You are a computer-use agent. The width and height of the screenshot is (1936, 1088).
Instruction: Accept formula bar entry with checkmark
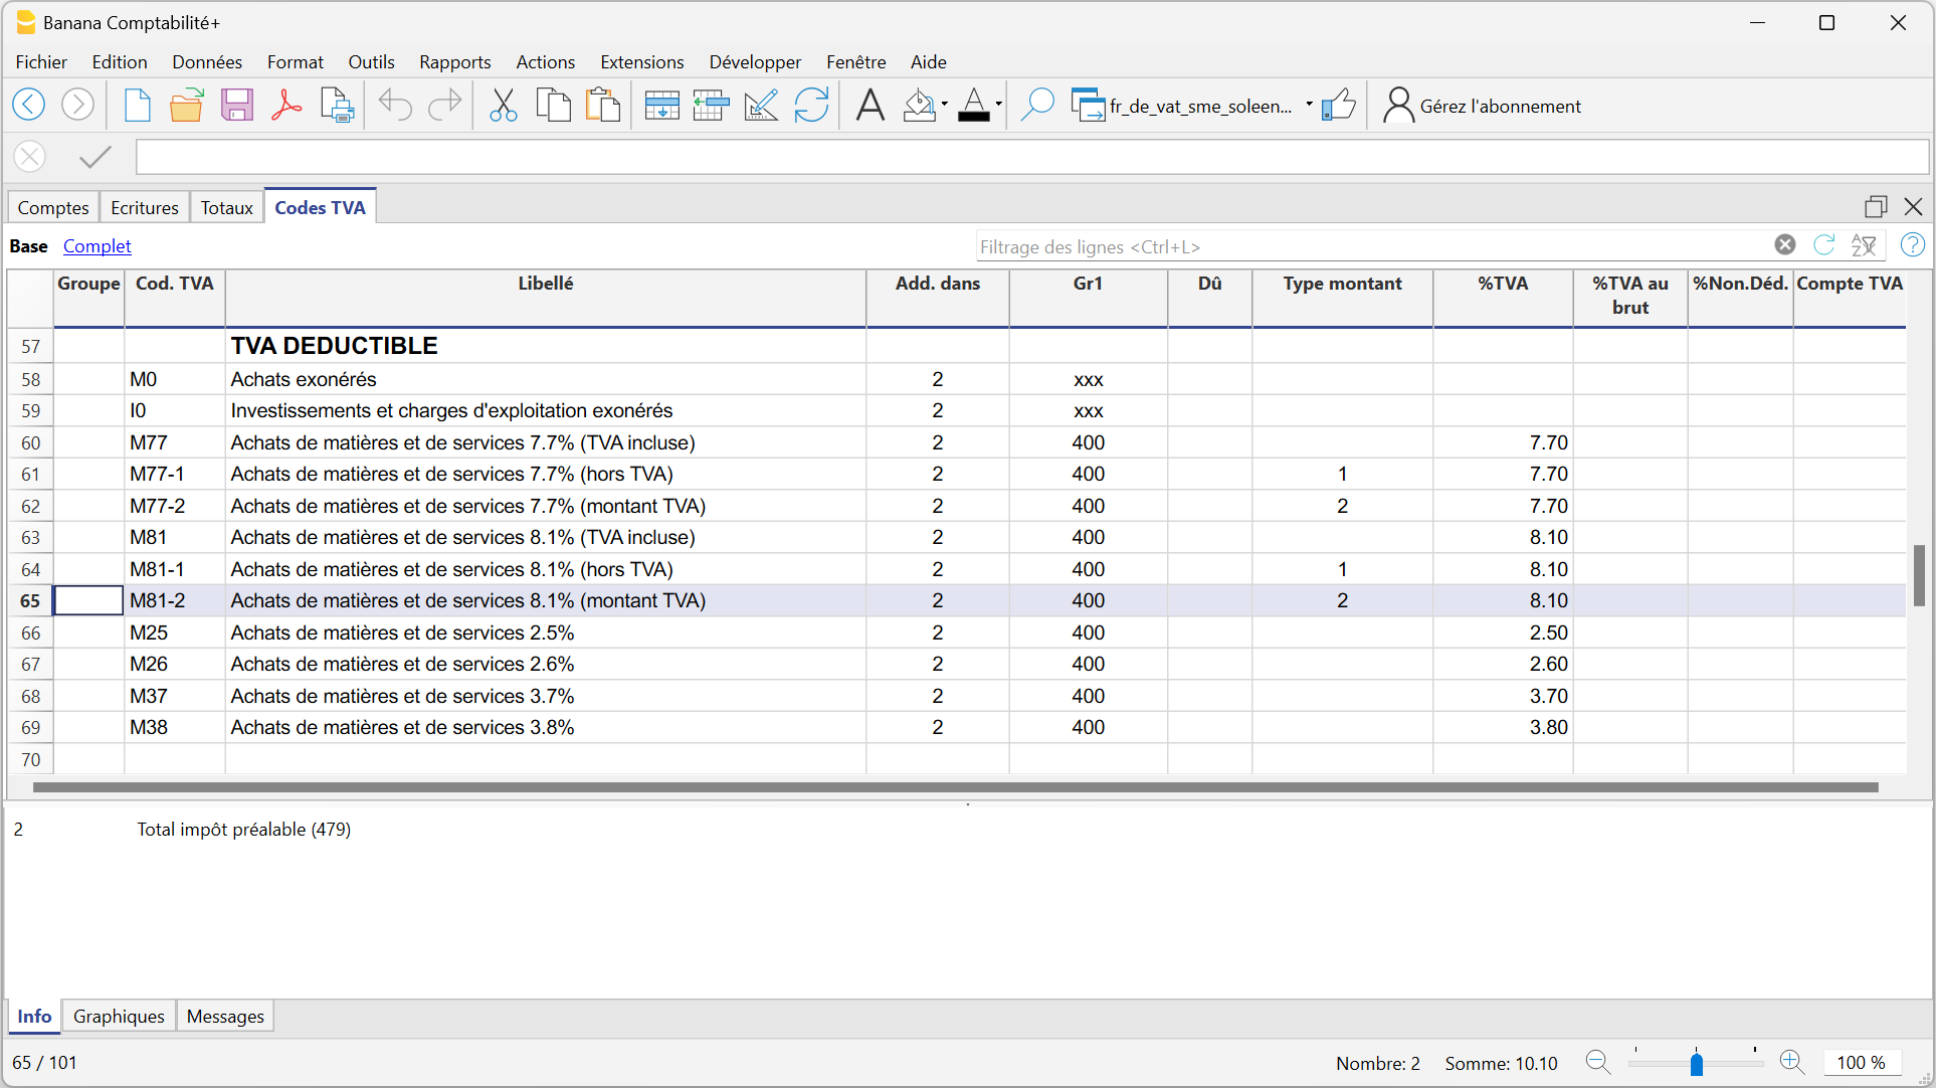[x=95, y=157]
